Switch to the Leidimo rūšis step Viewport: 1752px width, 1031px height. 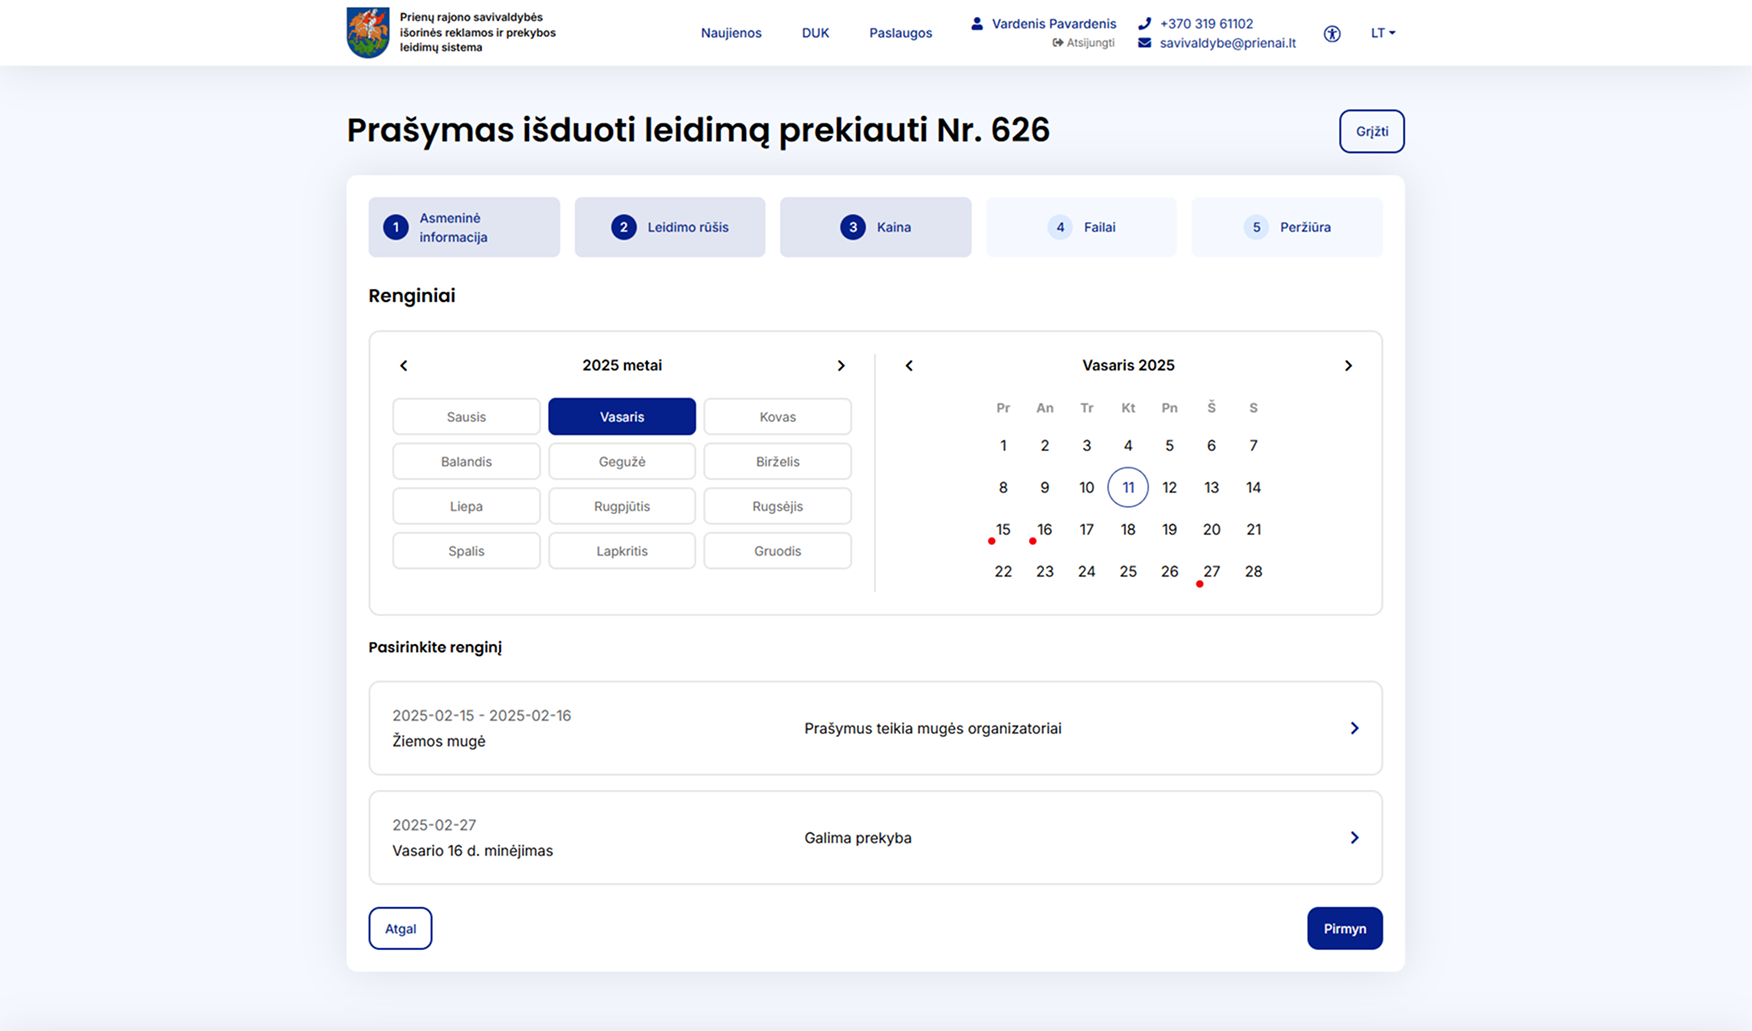[670, 227]
